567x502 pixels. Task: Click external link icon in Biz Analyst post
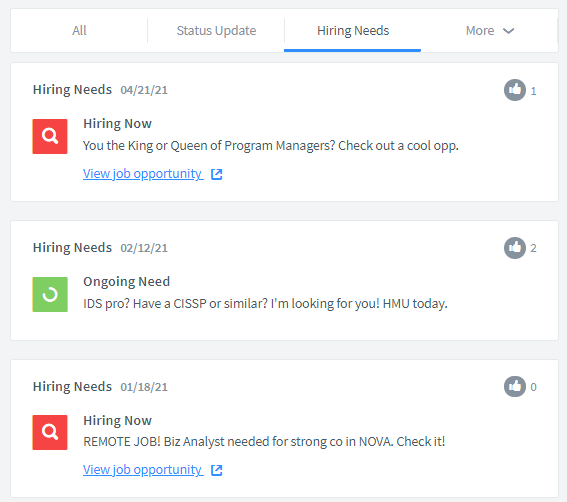(x=217, y=470)
